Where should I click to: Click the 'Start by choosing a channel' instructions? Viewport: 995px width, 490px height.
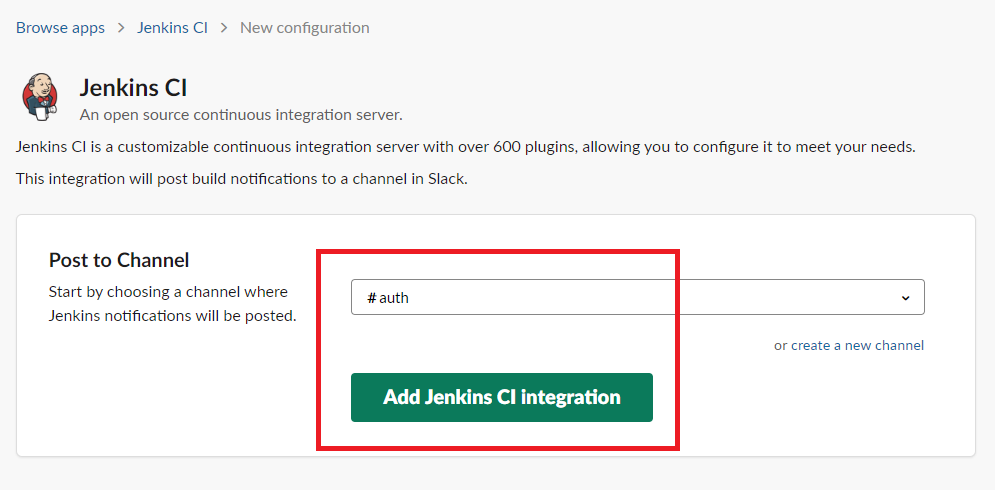pyautogui.click(x=173, y=303)
